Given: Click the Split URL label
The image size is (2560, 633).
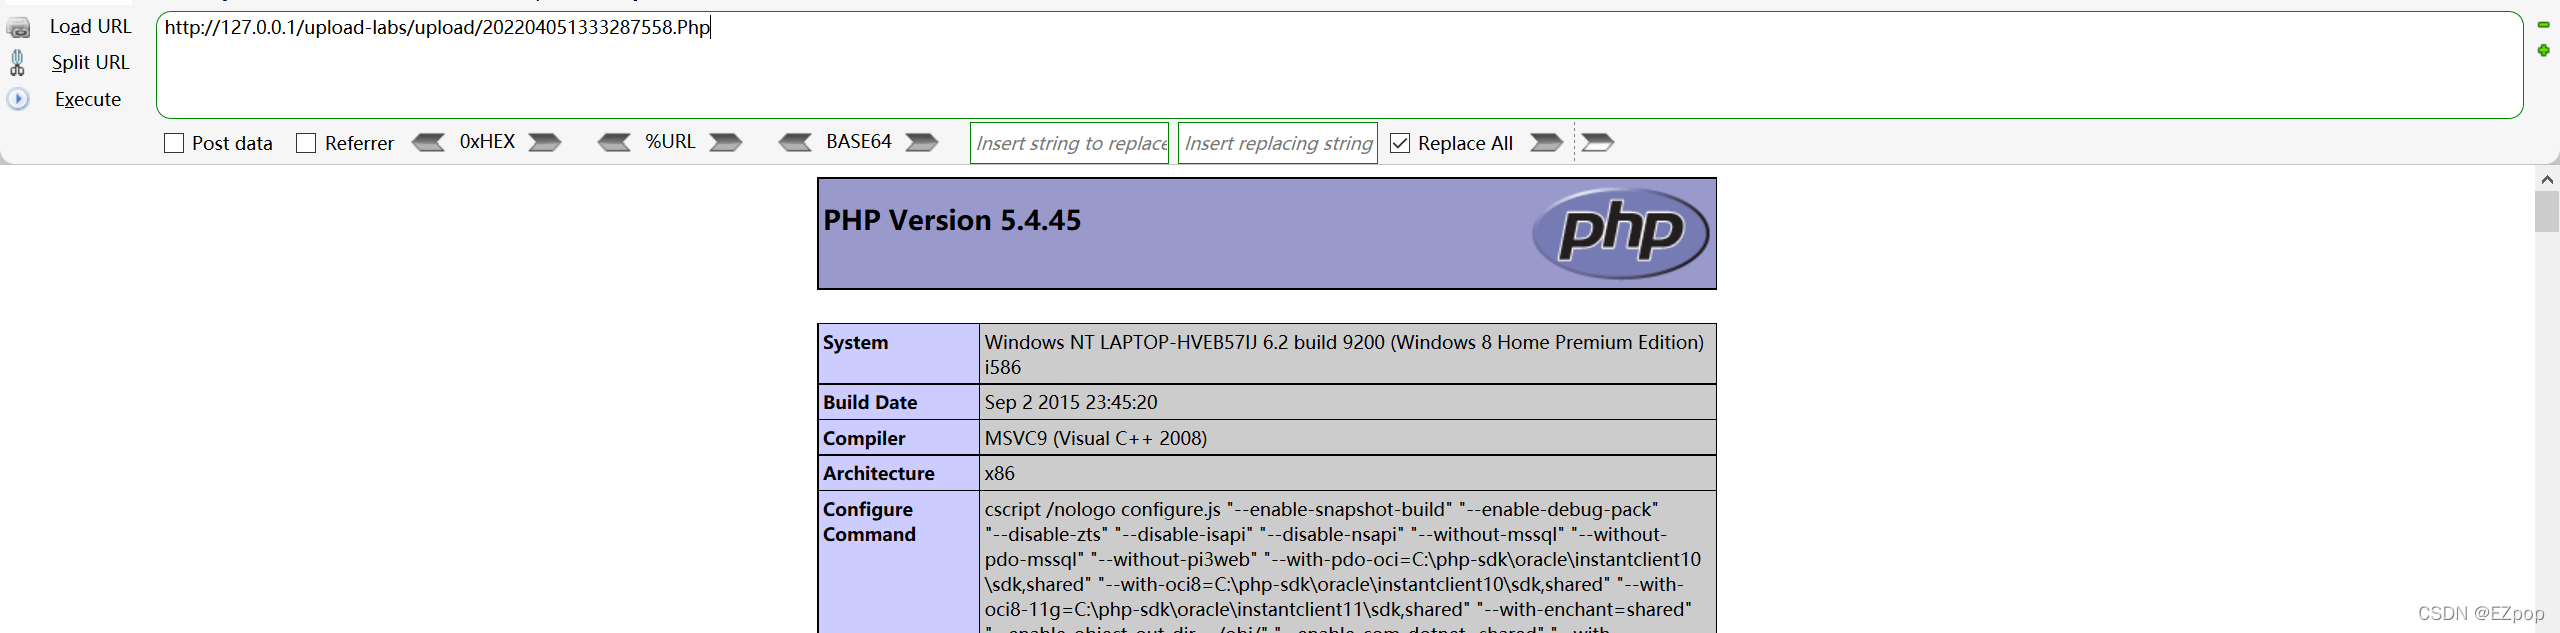Looking at the screenshot, I should (91, 62).
